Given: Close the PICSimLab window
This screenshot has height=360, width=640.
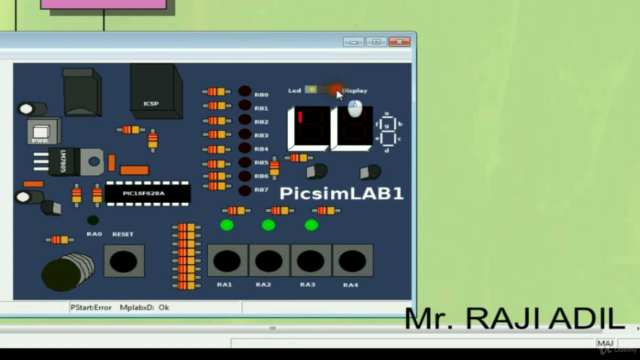Looking at the screenshot, I should pos(399,42).
